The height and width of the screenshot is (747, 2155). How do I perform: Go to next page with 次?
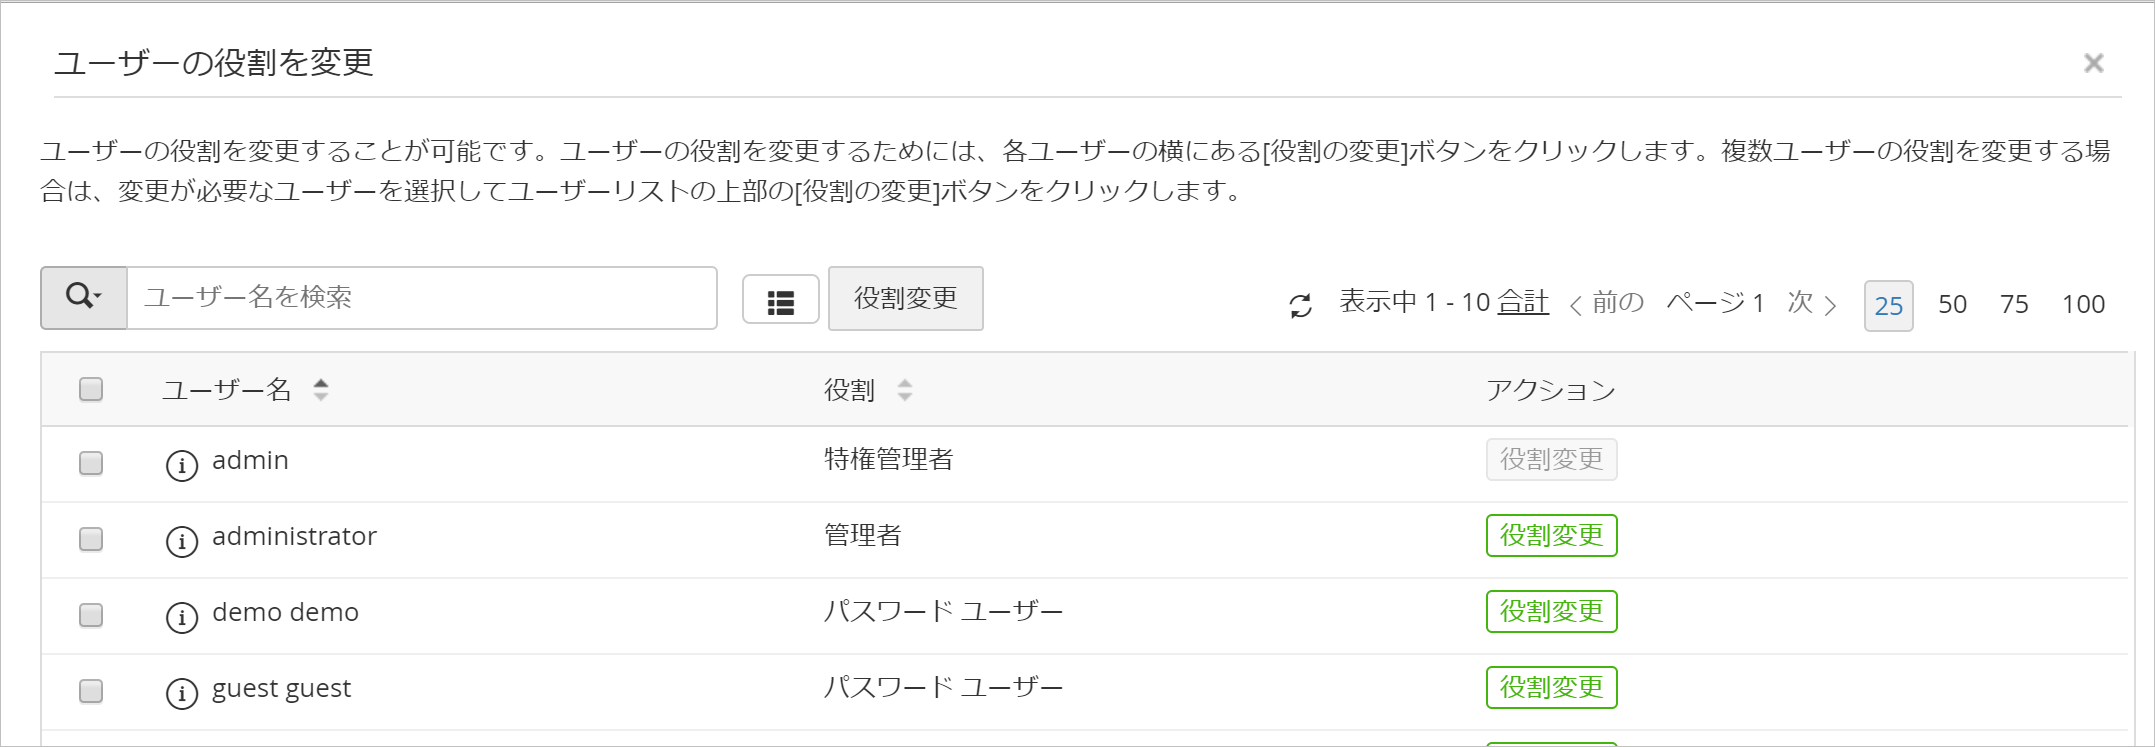pos(1811,303)
